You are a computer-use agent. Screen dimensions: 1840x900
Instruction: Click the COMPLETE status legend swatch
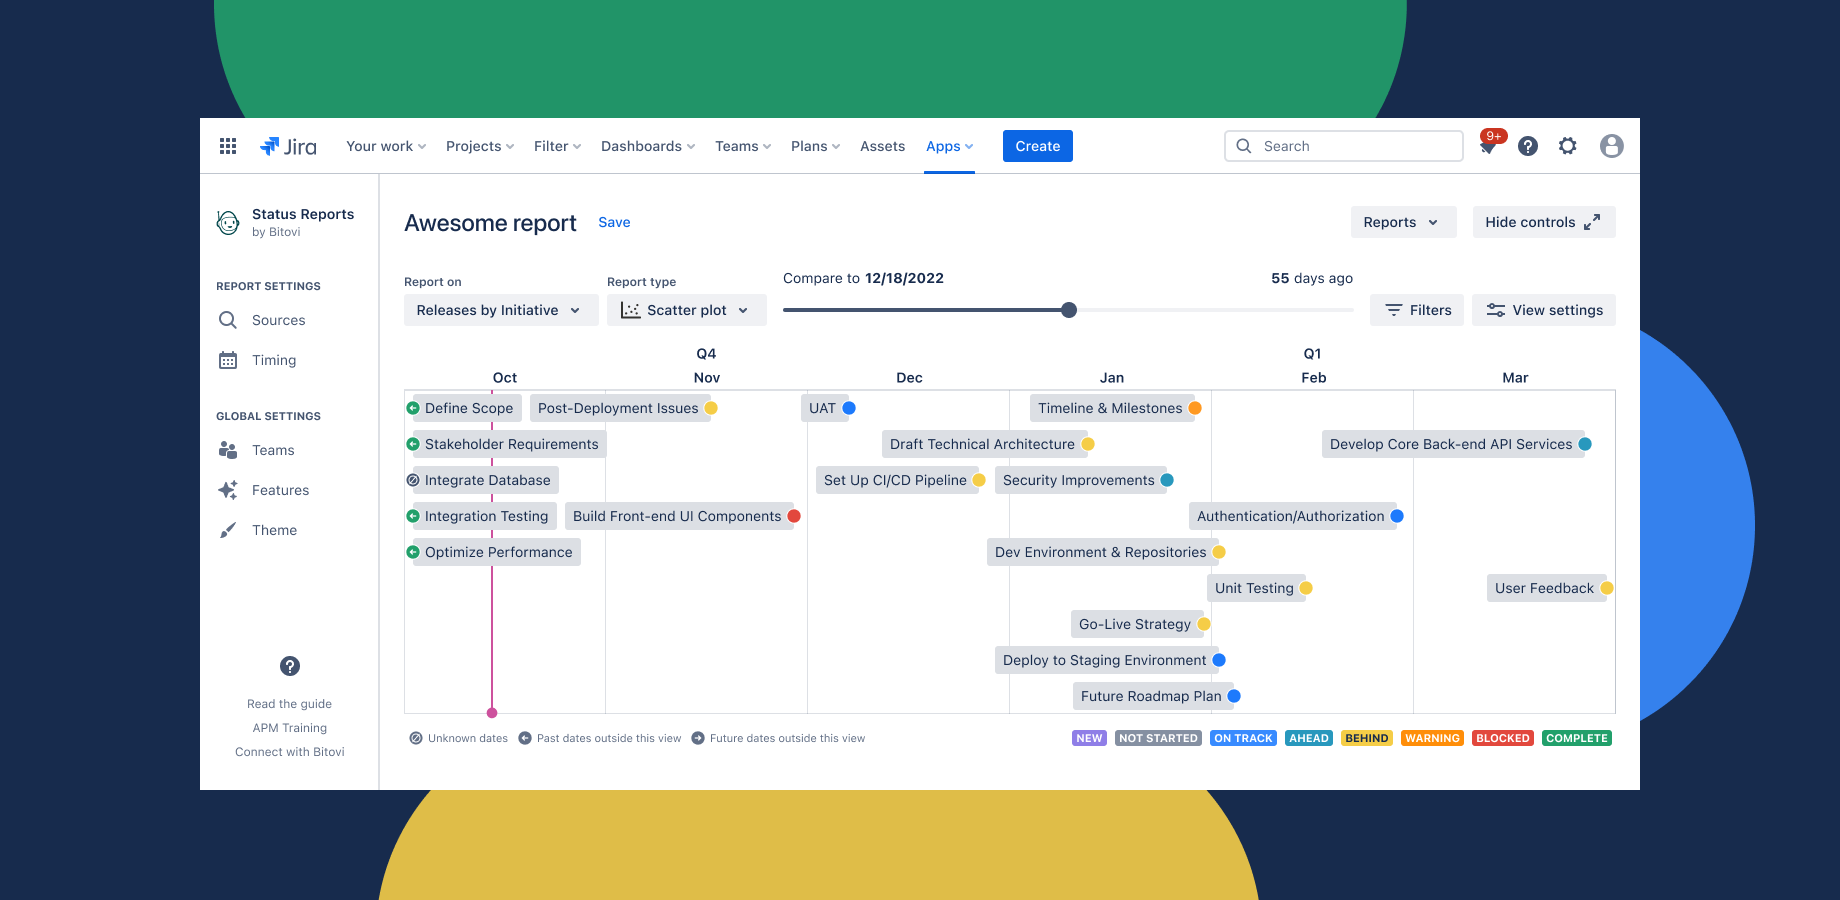(x=1577, y=738)
